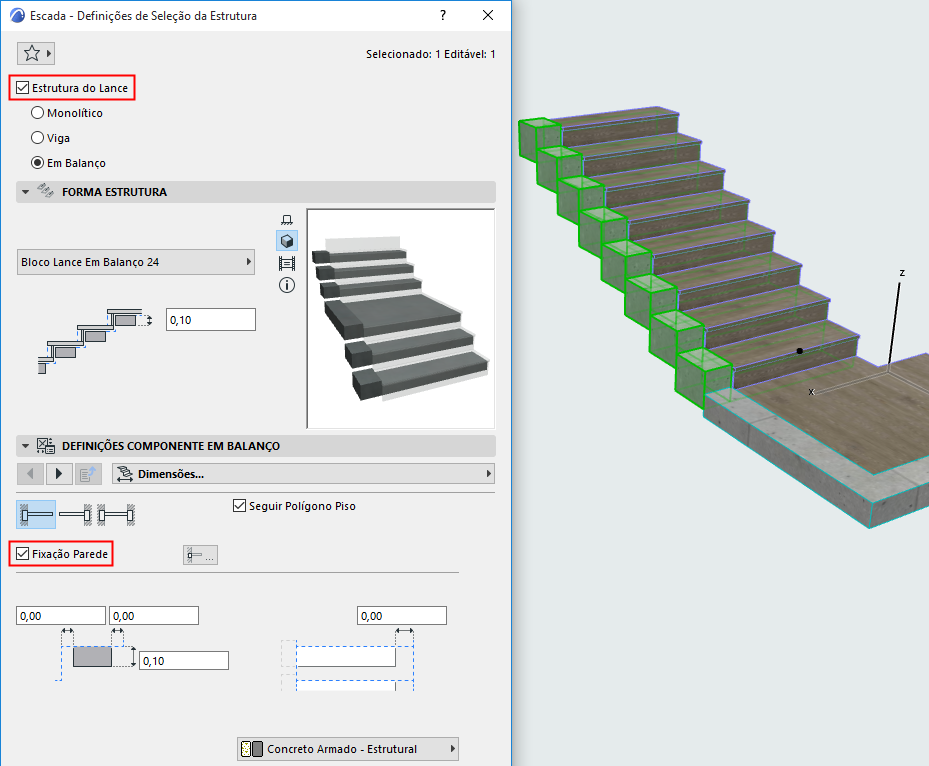
Task: Edit the 0,10 thickness value field
Action: [210, 317]
